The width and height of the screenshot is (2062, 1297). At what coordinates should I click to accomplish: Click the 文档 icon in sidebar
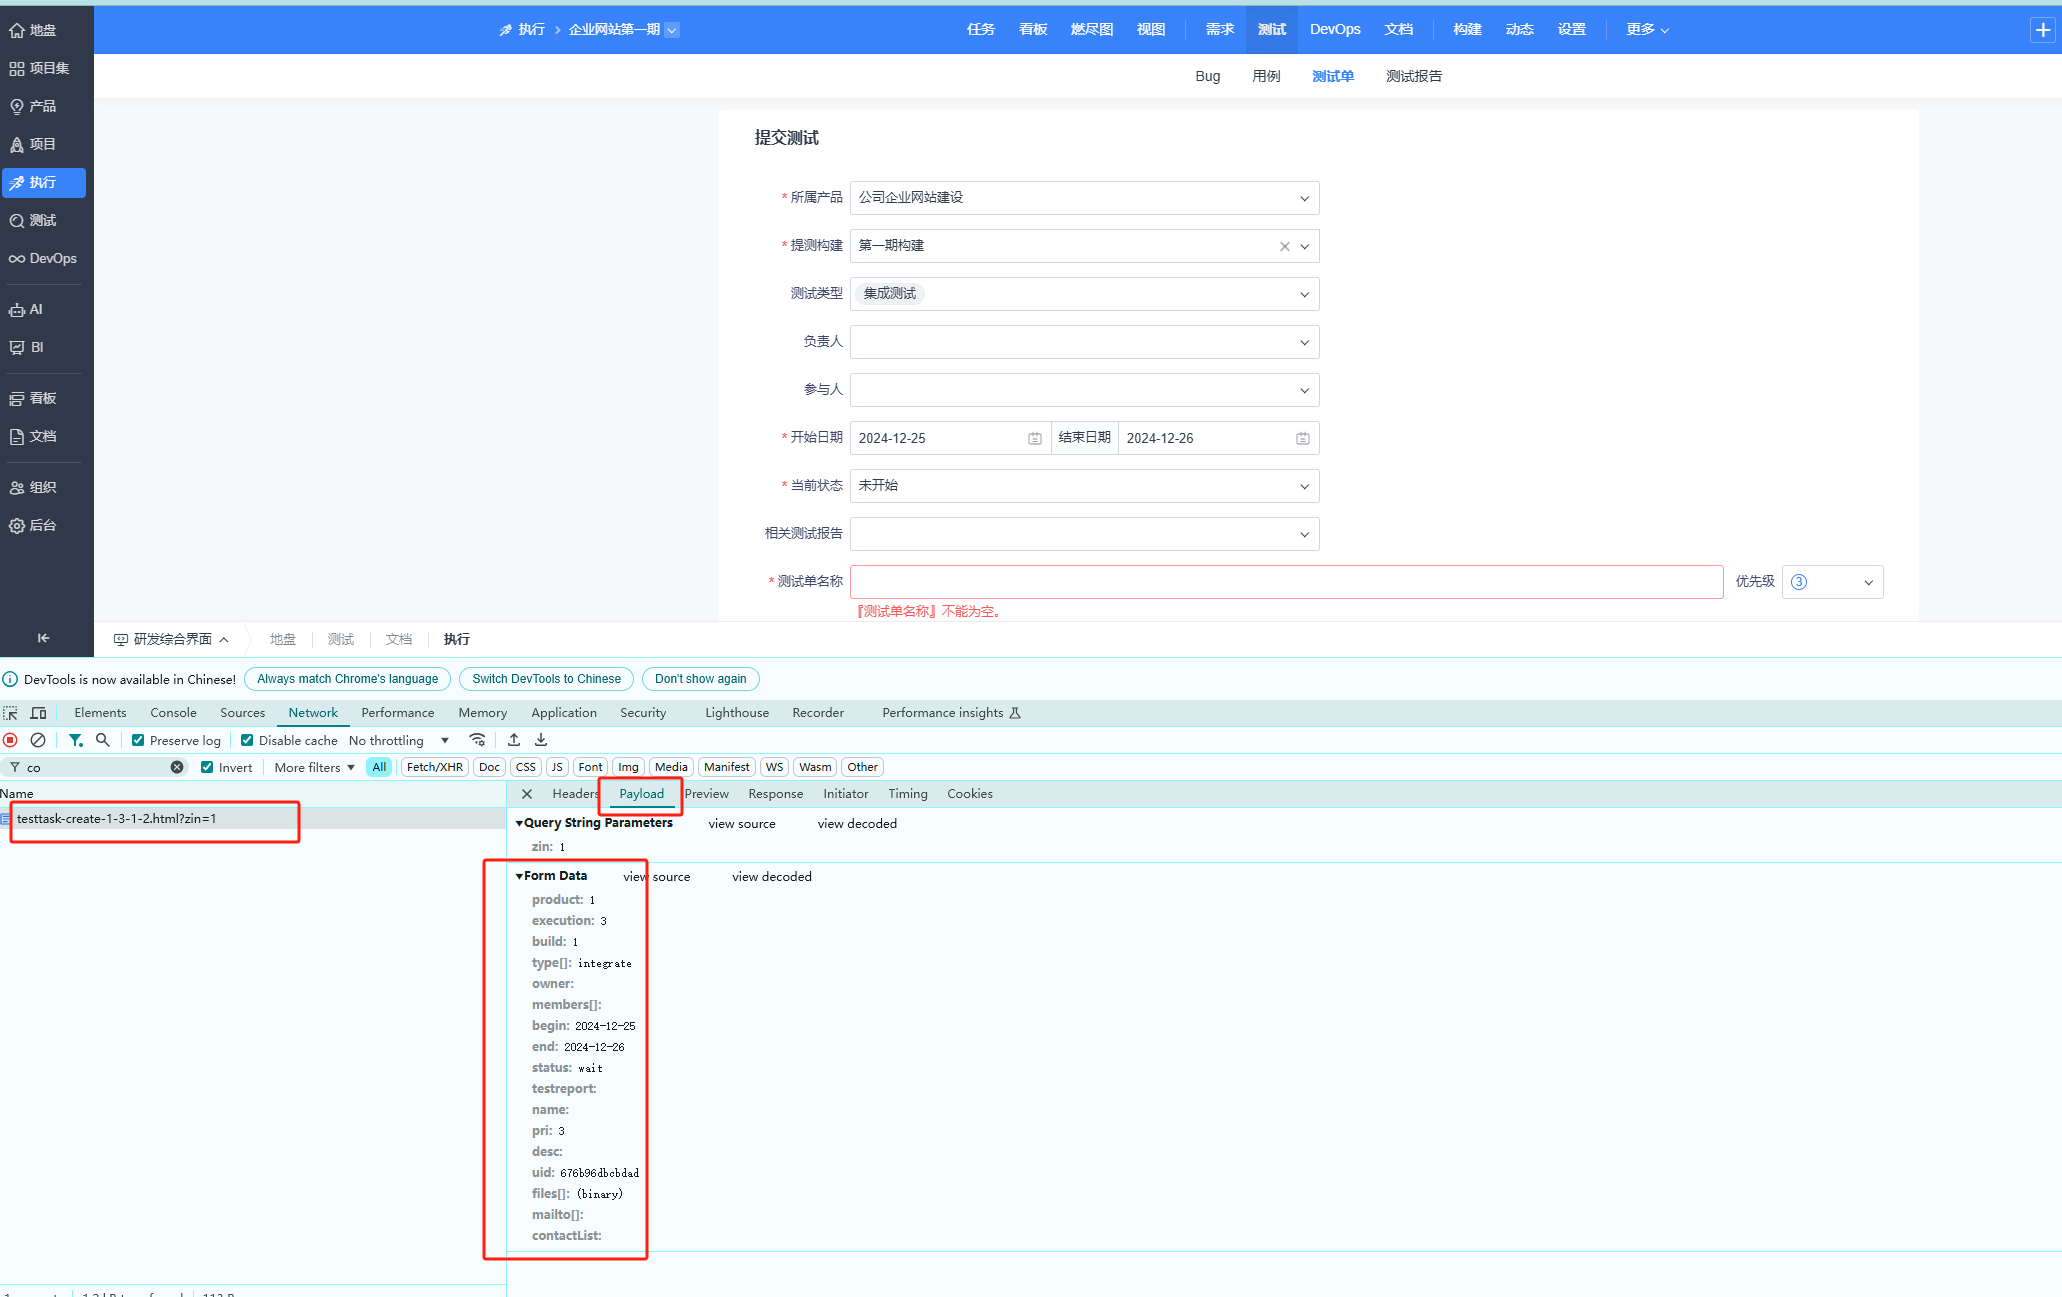(x=45, y=436)
